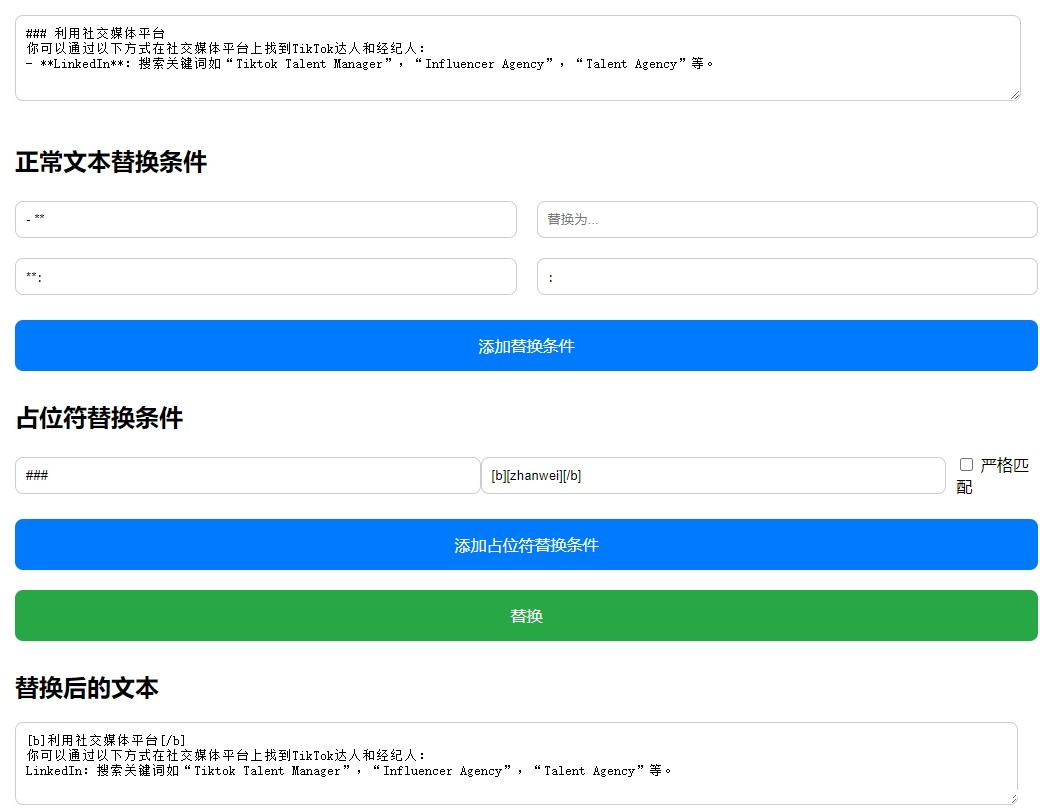
Task: Click the placeholder field containing "###"
Action: click(247, 476)
